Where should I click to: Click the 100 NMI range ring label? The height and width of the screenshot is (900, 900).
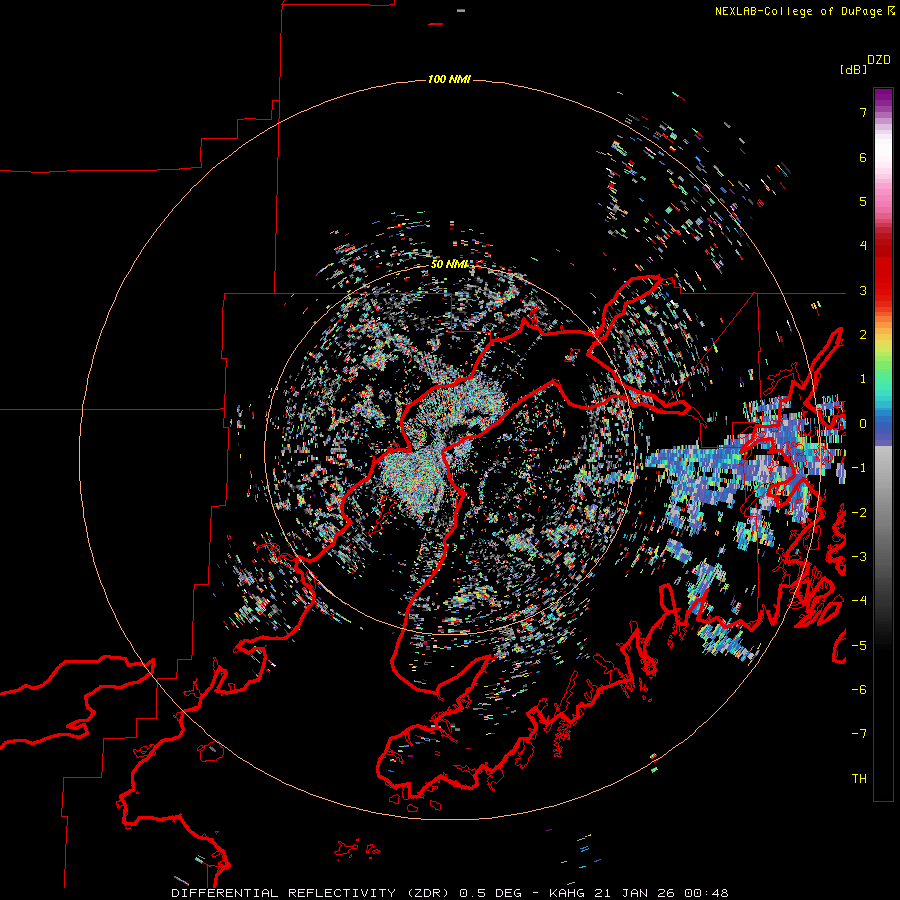tap(449, 79)
